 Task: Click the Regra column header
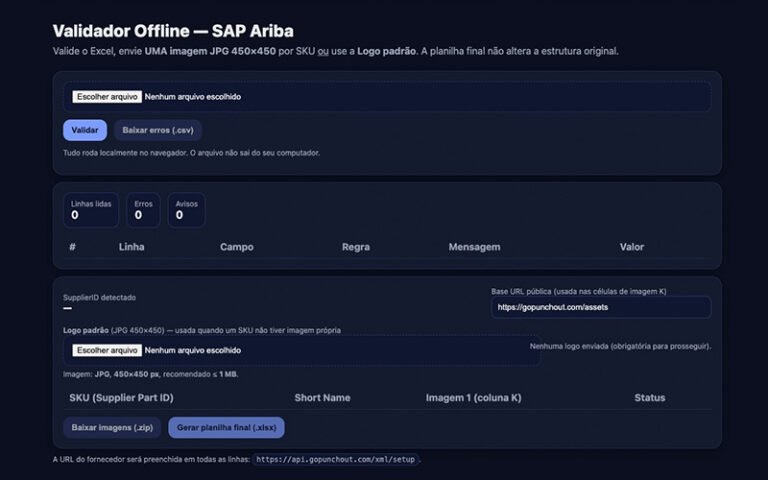coord(356,247)
